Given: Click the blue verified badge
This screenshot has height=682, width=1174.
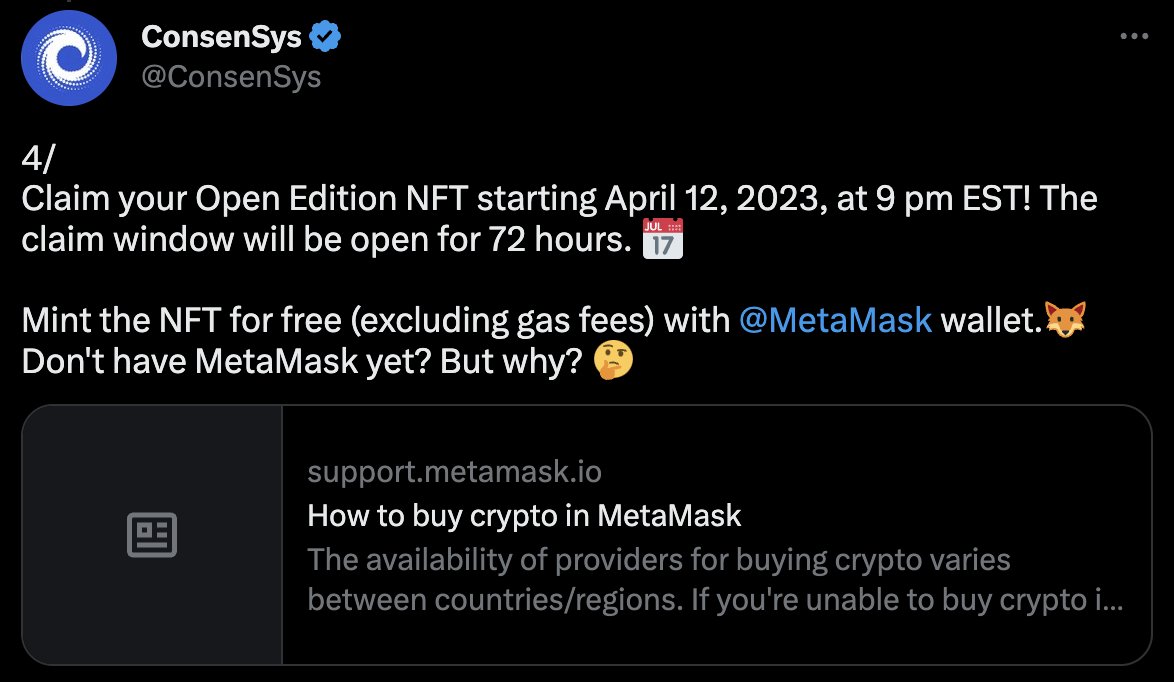Looking at the screenshot, I should pos(325,37).
